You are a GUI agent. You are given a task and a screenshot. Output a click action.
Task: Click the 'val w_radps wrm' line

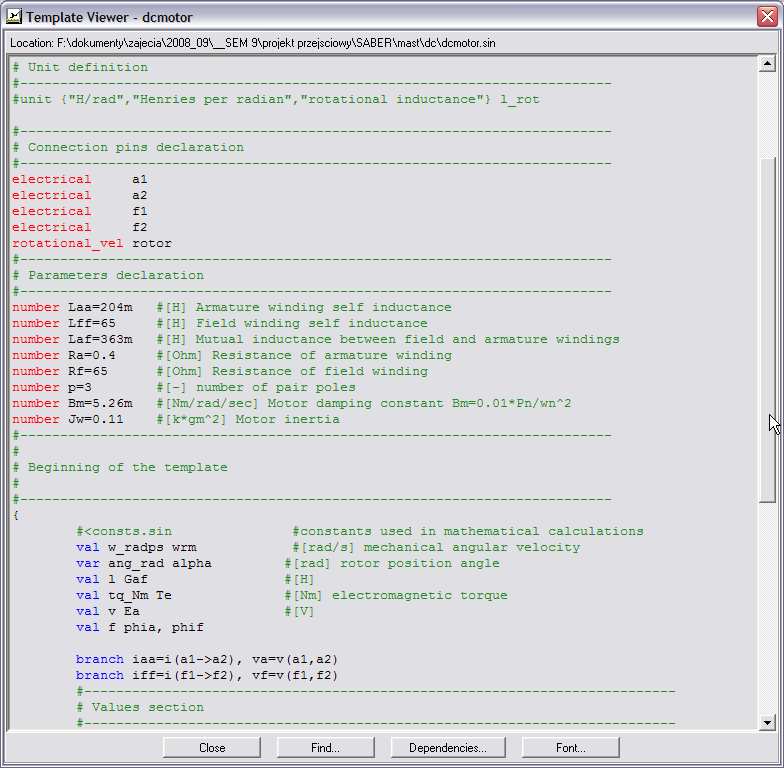tap(136, 547)
